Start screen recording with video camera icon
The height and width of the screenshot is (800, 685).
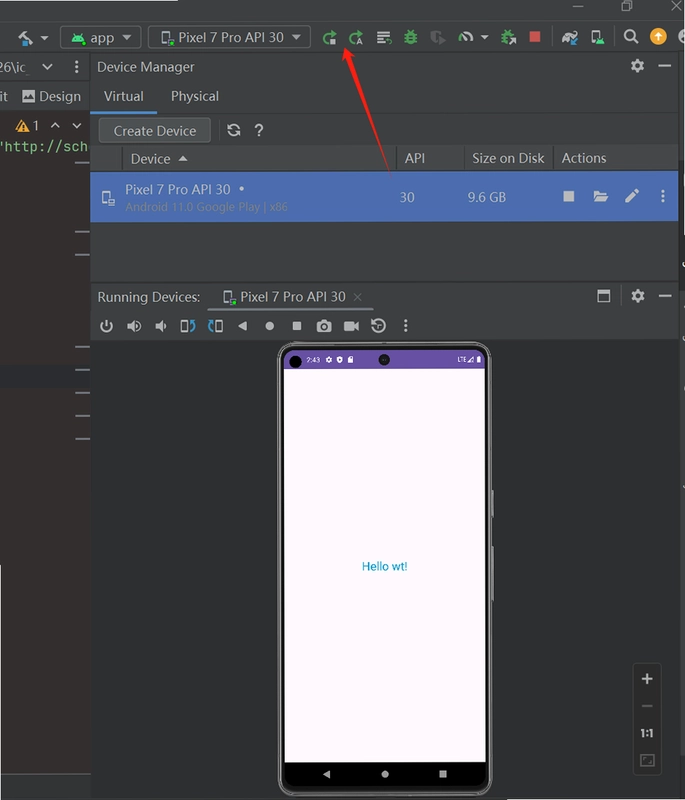(x=351, y=326)
